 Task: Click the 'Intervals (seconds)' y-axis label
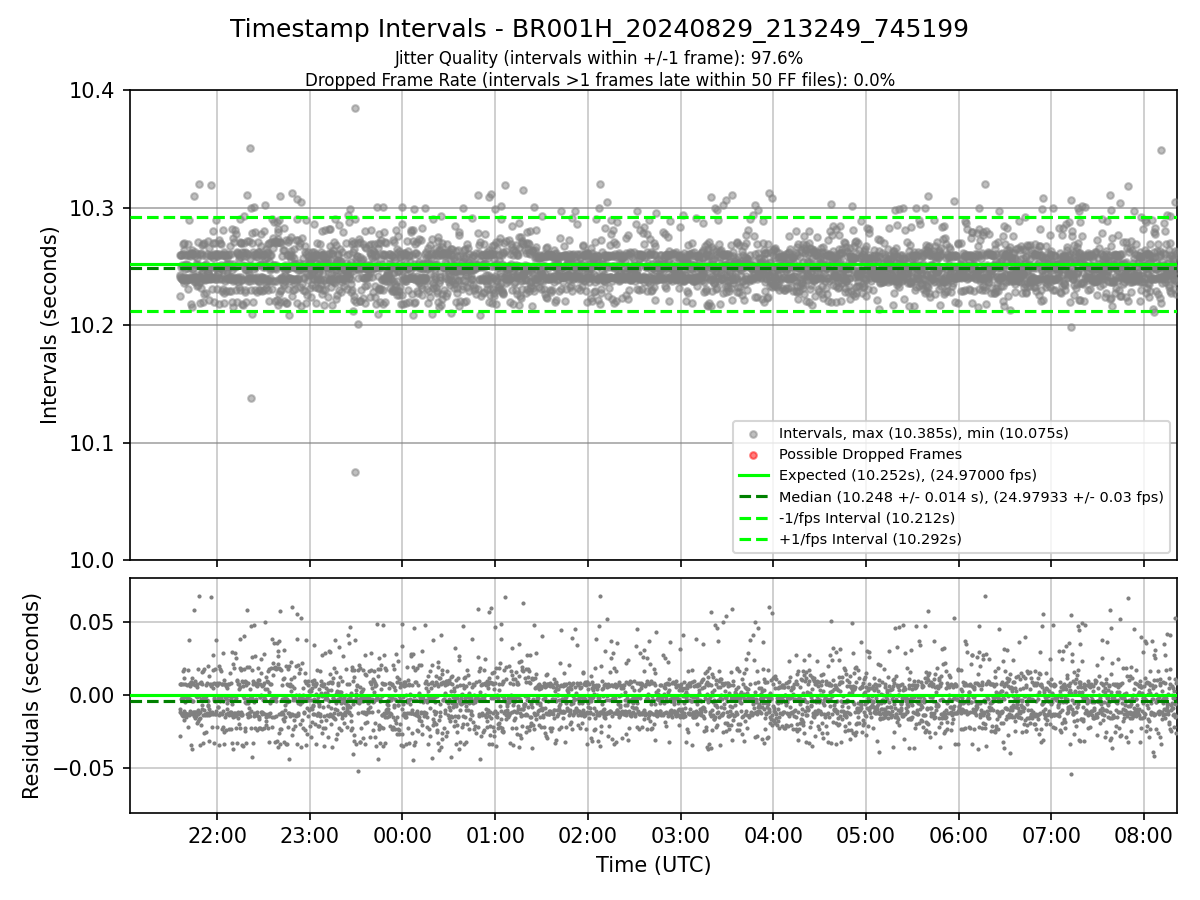click(x=50, y=325)
